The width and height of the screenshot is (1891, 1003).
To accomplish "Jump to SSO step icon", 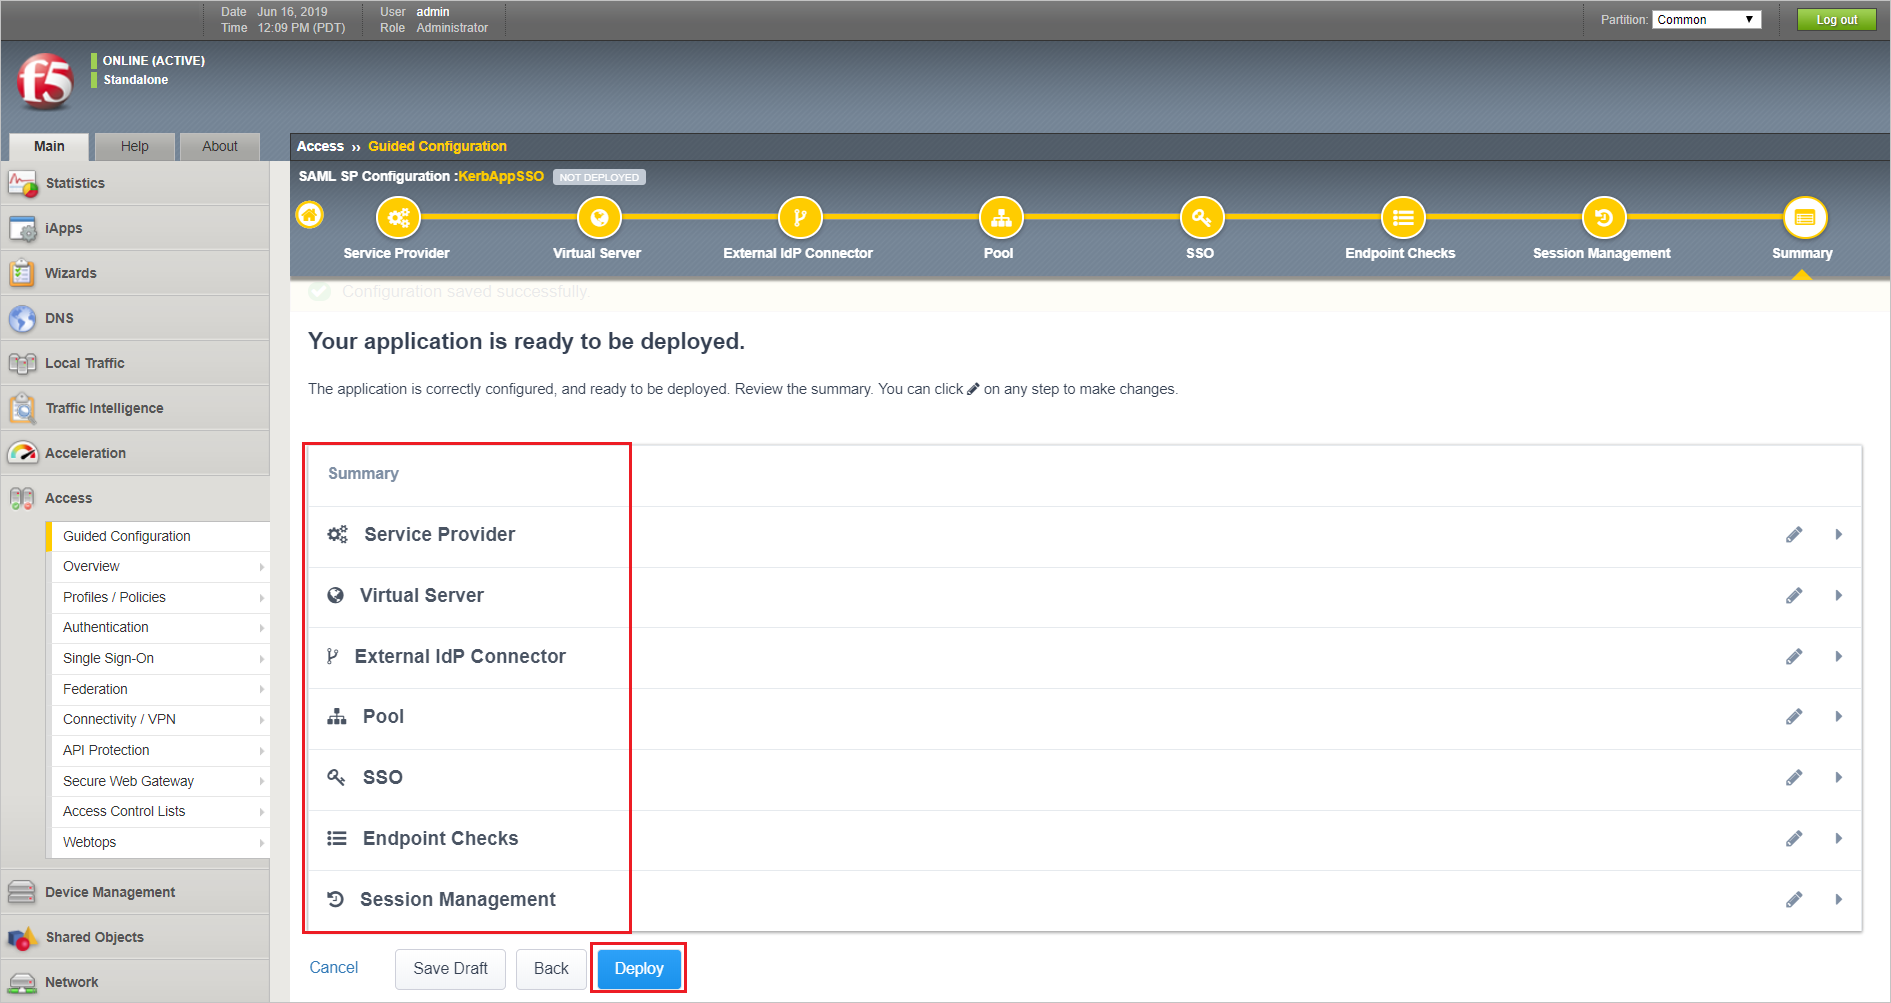I will click(1202, 217).
